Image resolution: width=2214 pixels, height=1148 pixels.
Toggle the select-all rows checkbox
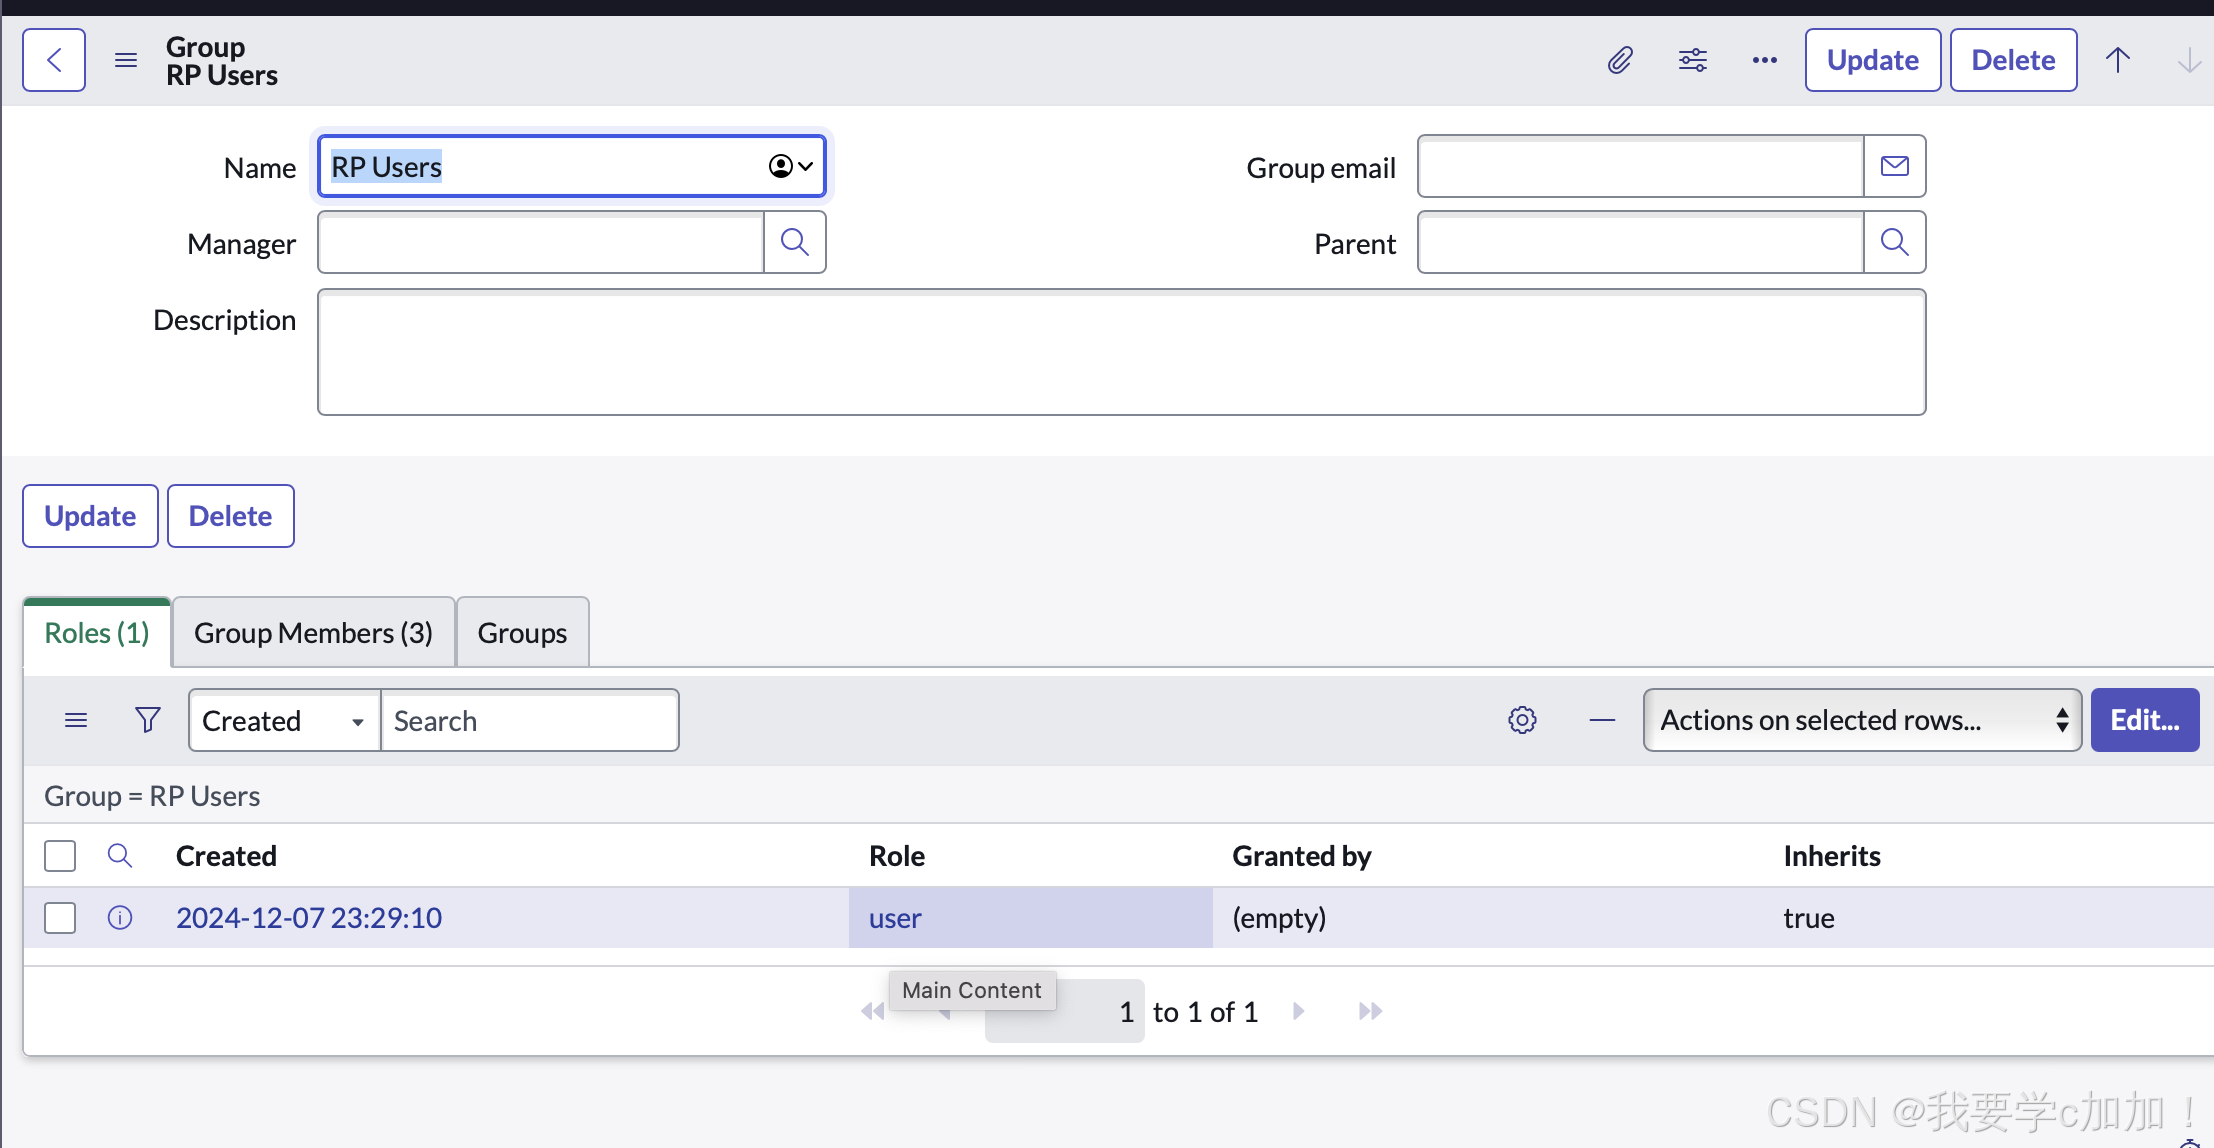point(60,856)
